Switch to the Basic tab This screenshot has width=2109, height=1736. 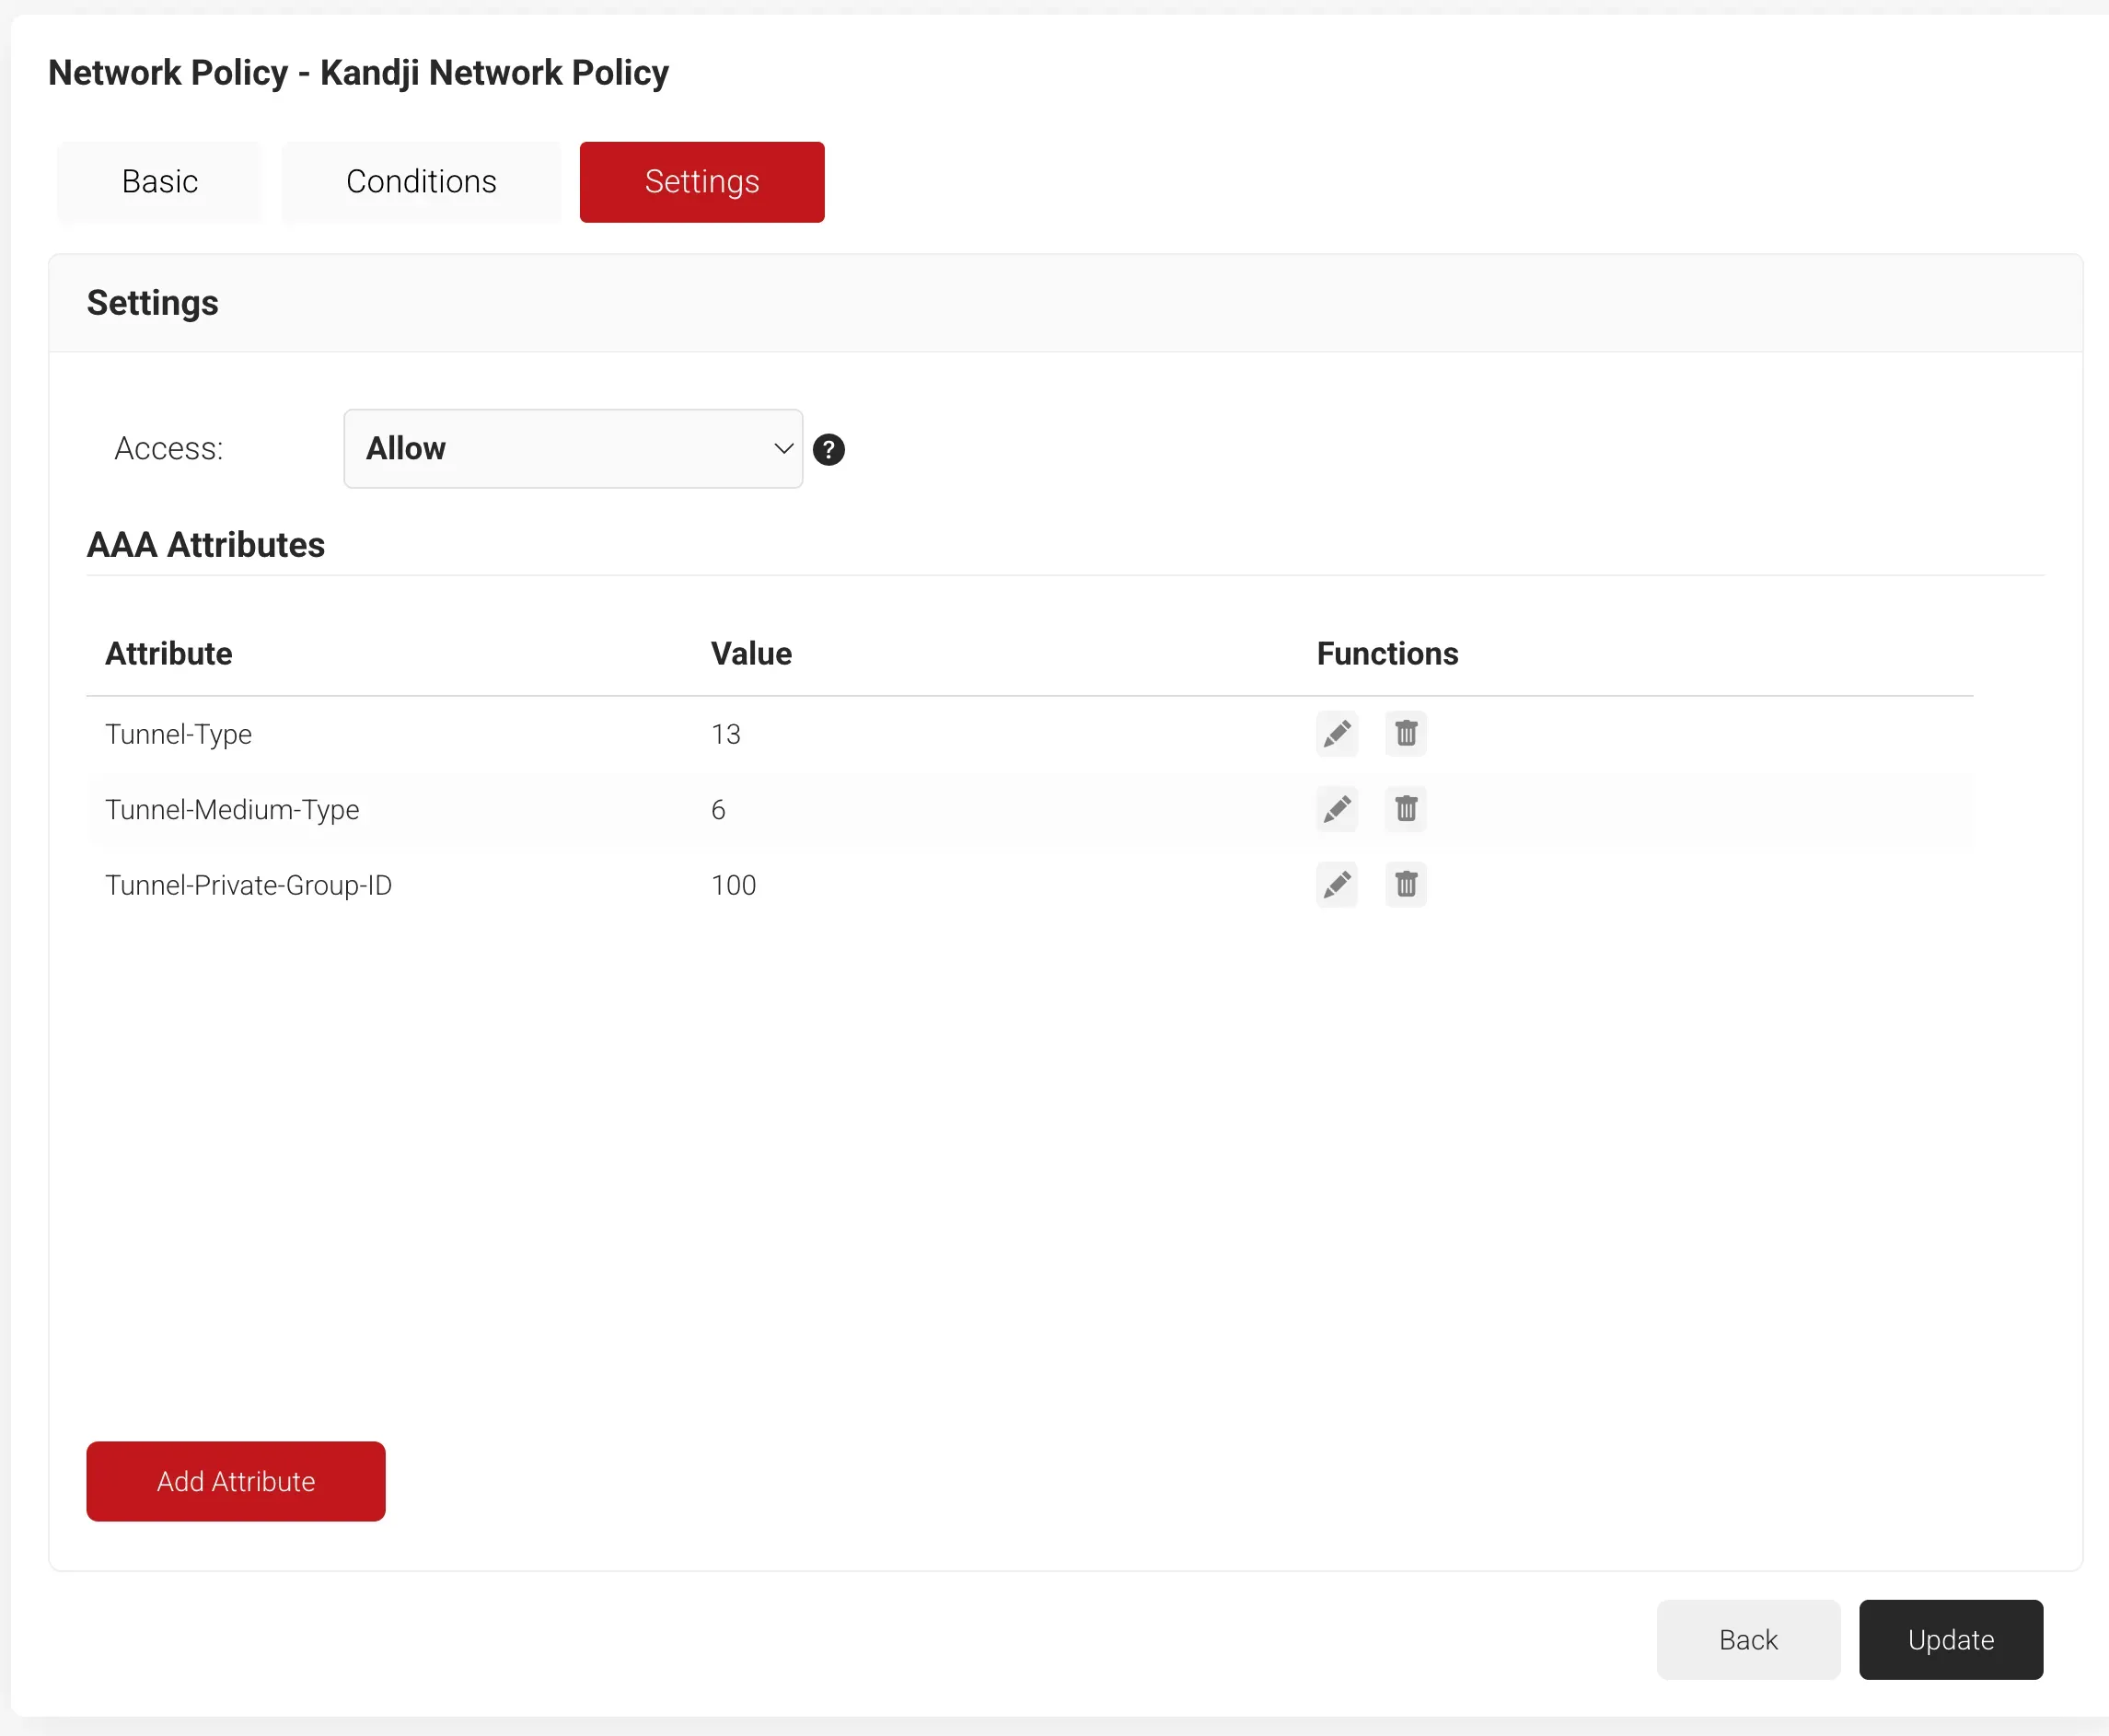coord(159,182)
